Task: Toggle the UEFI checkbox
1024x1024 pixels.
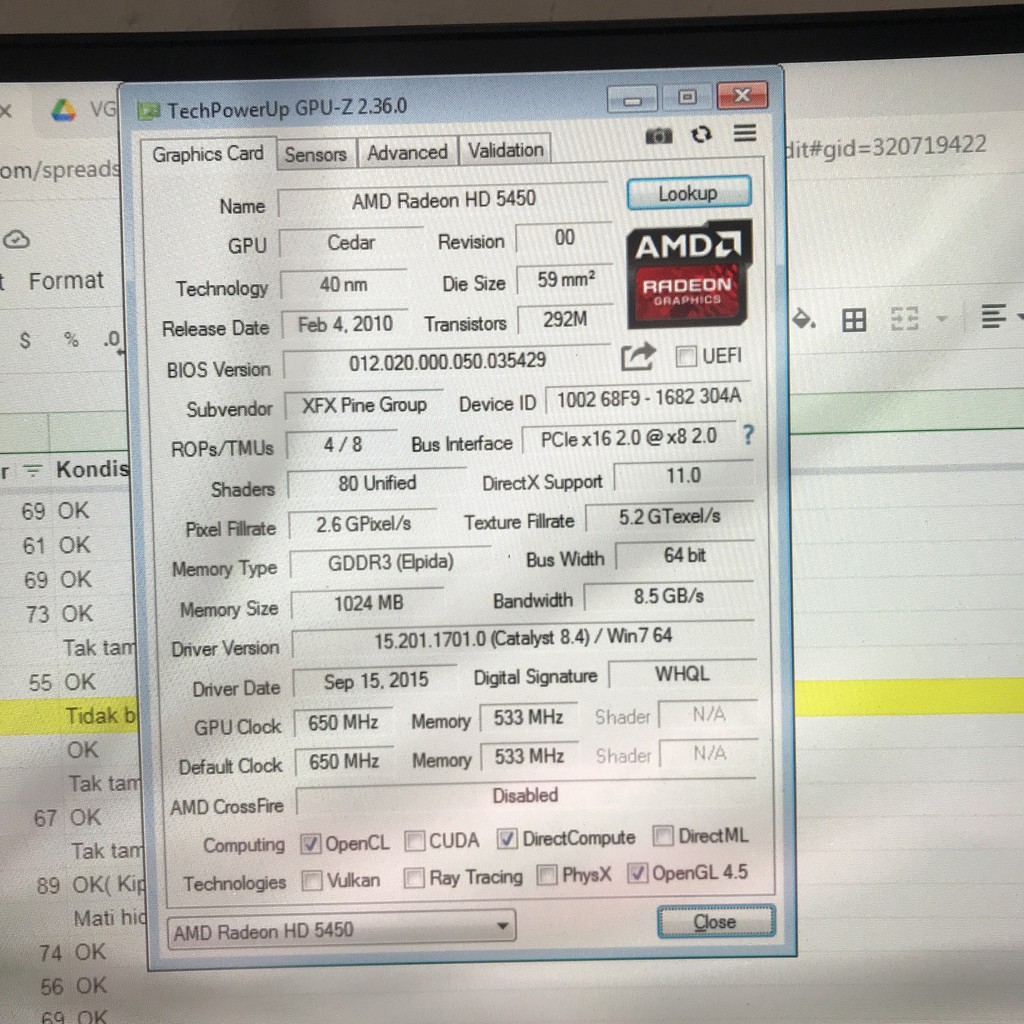Action: click(x=685, y=357)
